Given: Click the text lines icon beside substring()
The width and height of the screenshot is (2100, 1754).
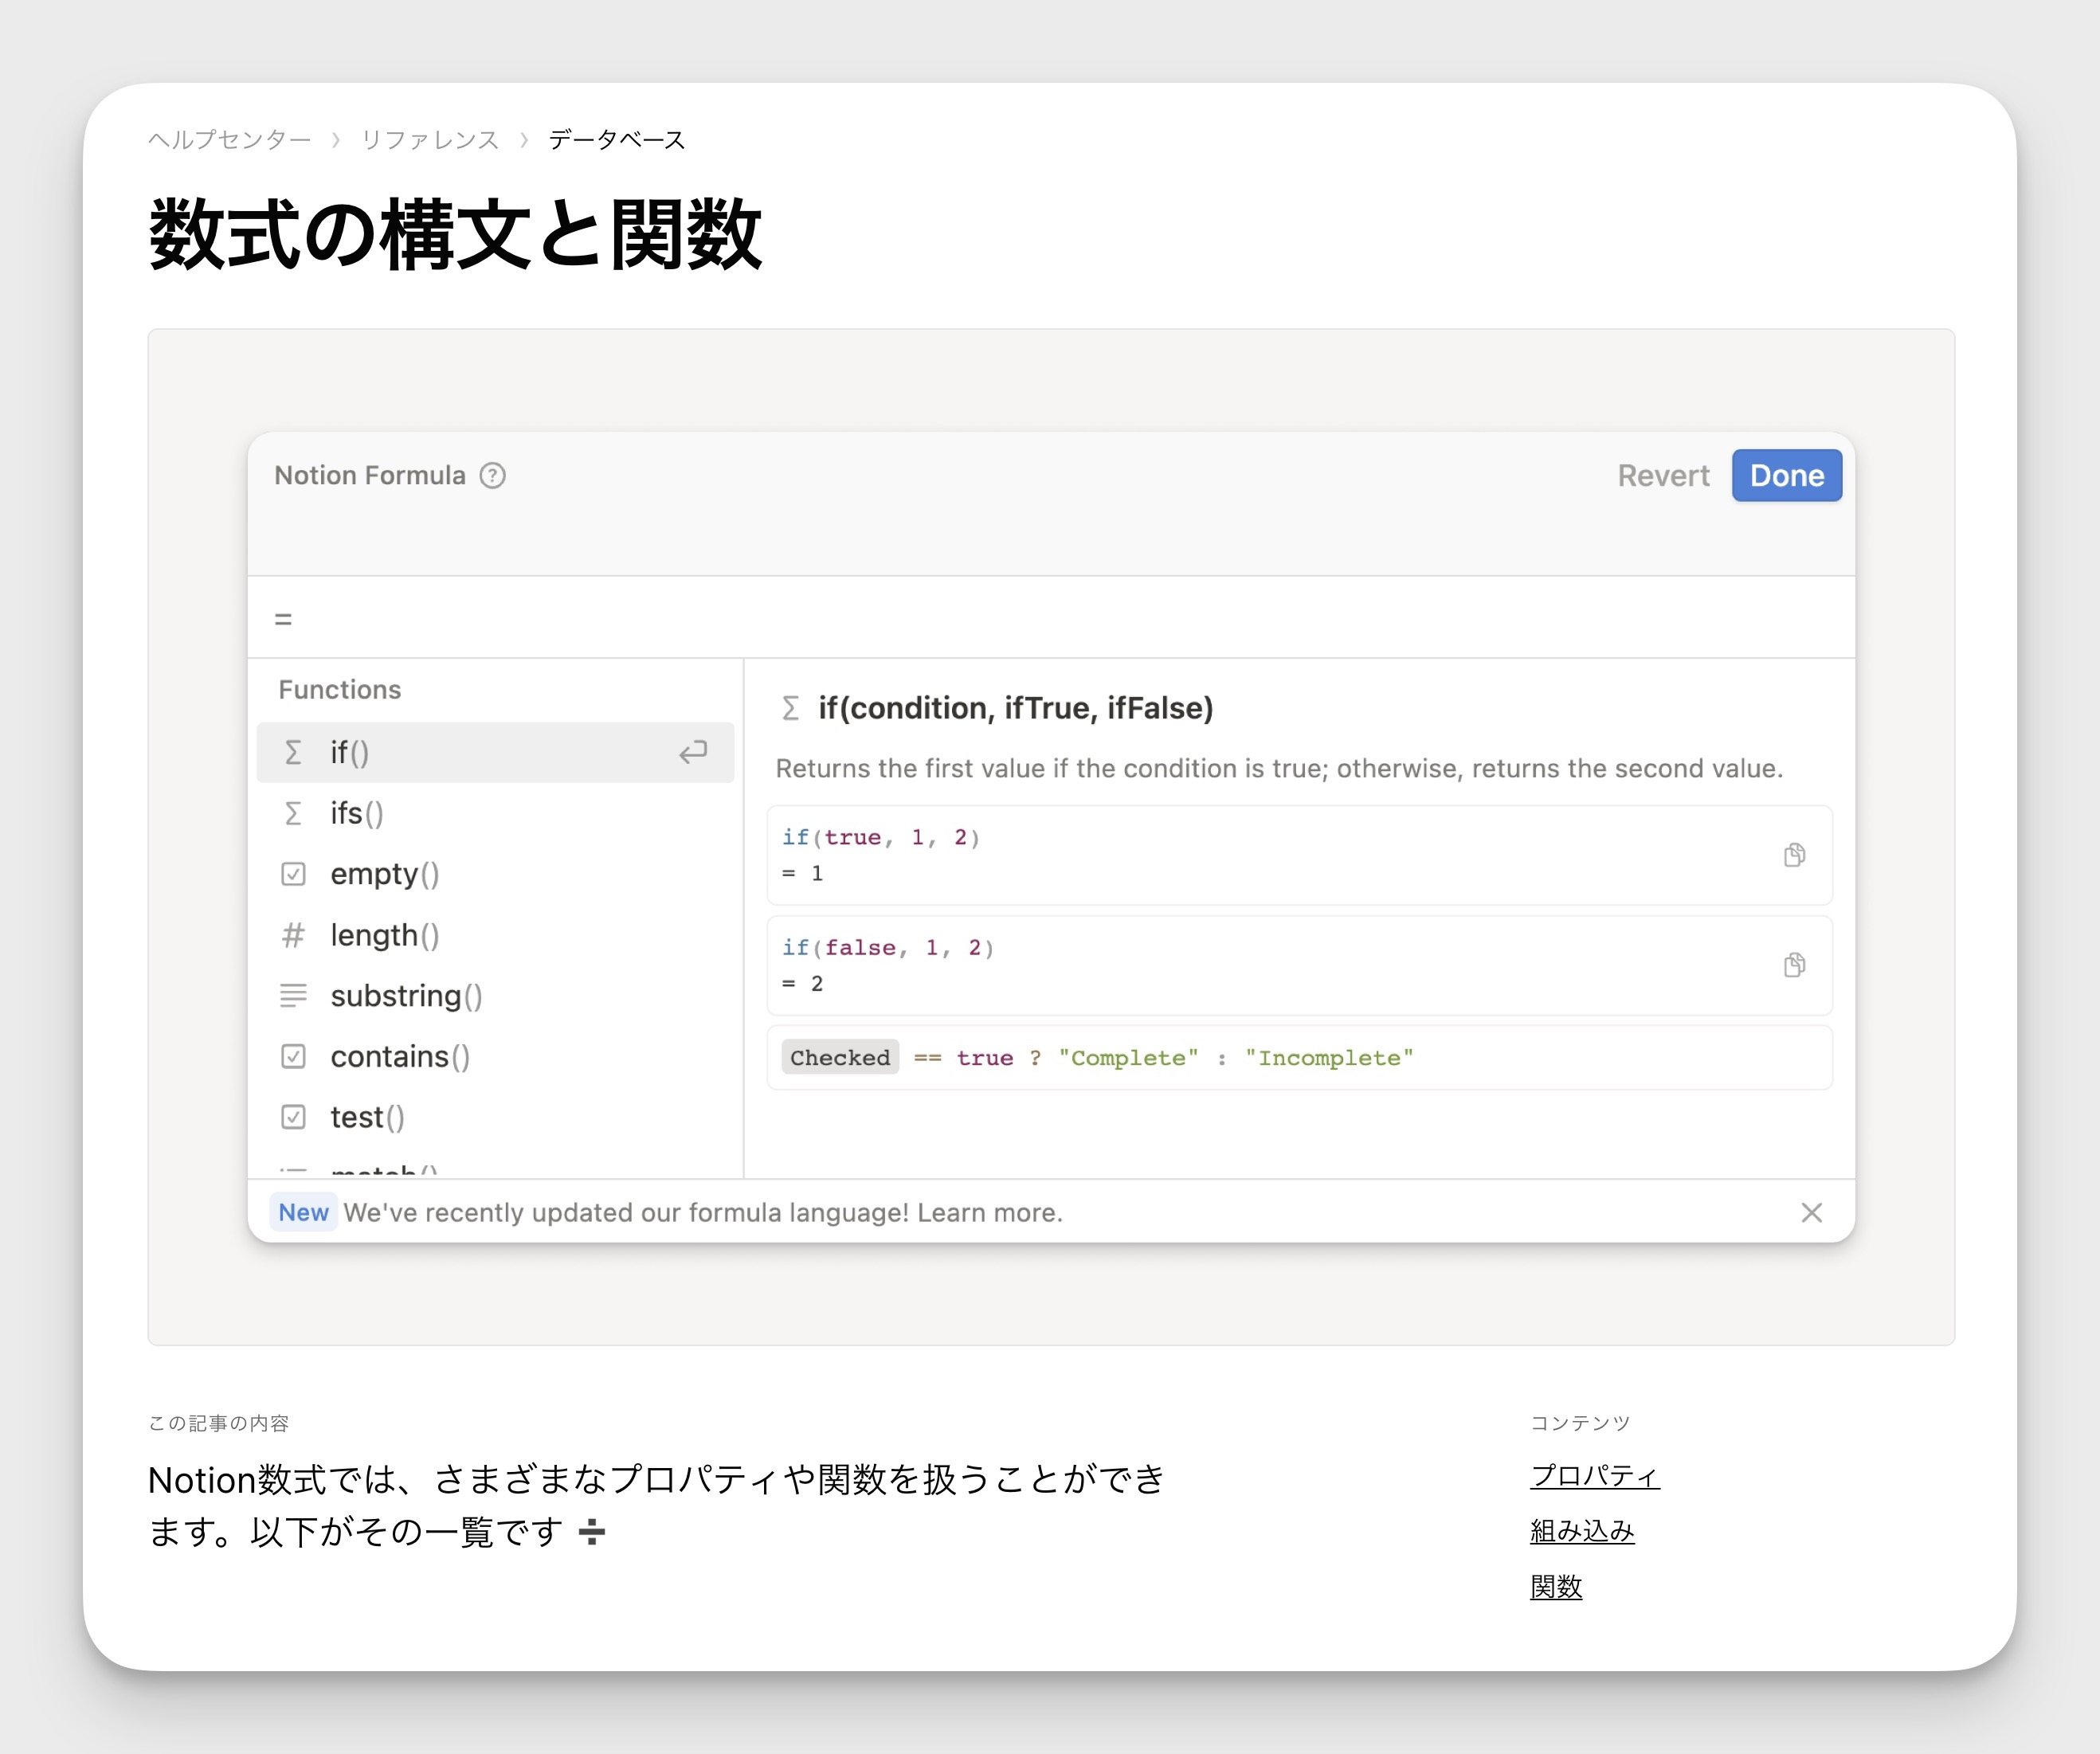Looking at the screenshot, I should [292, 996].
